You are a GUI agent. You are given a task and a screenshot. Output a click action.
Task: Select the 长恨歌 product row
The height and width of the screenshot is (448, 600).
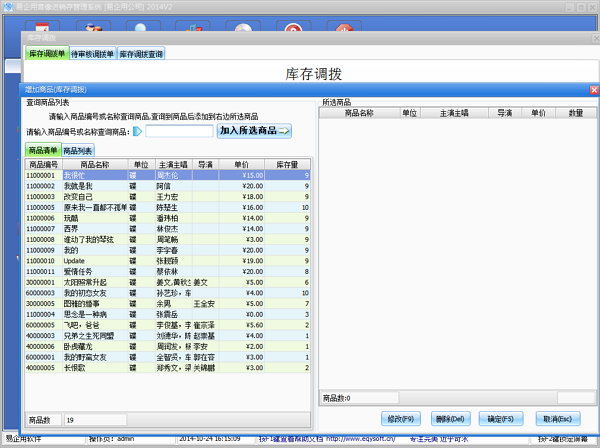click(x=168, y=368)
